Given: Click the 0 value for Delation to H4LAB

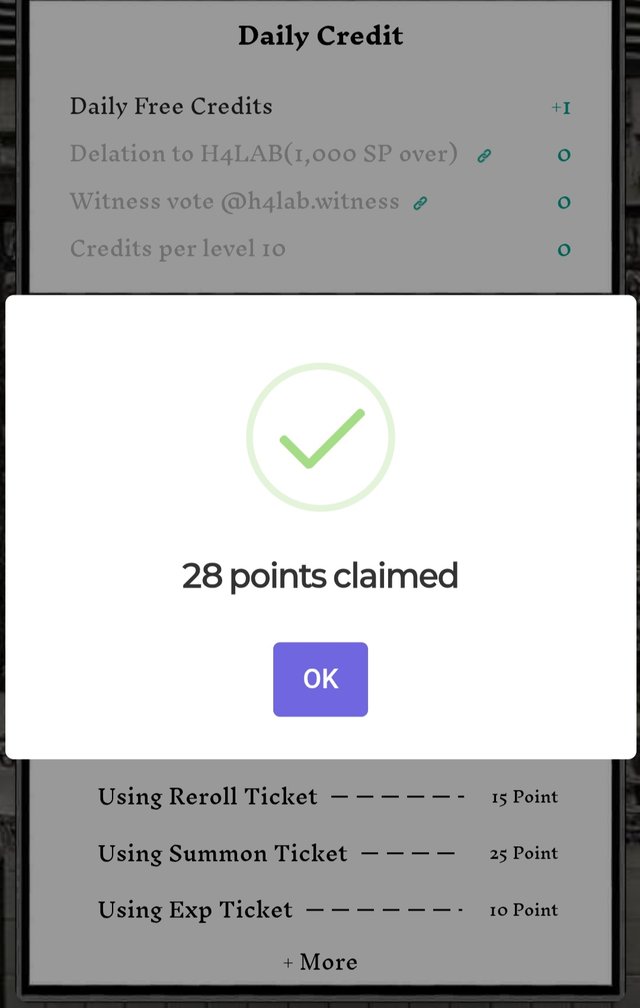Looking at the screenshot, I should (x=564, y=156).
